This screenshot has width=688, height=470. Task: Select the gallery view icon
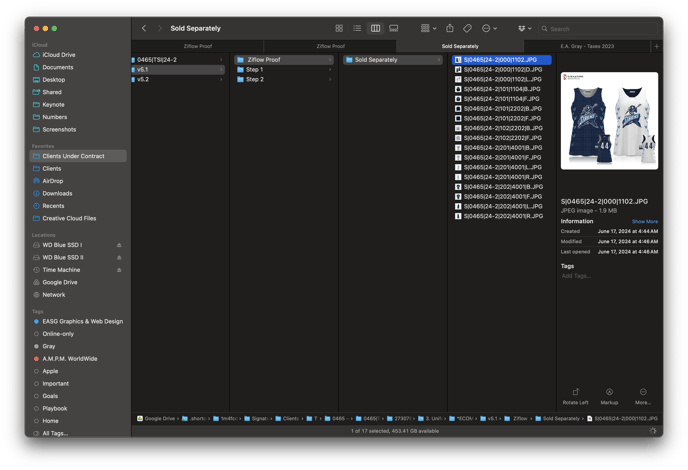(x=394, y=29)
